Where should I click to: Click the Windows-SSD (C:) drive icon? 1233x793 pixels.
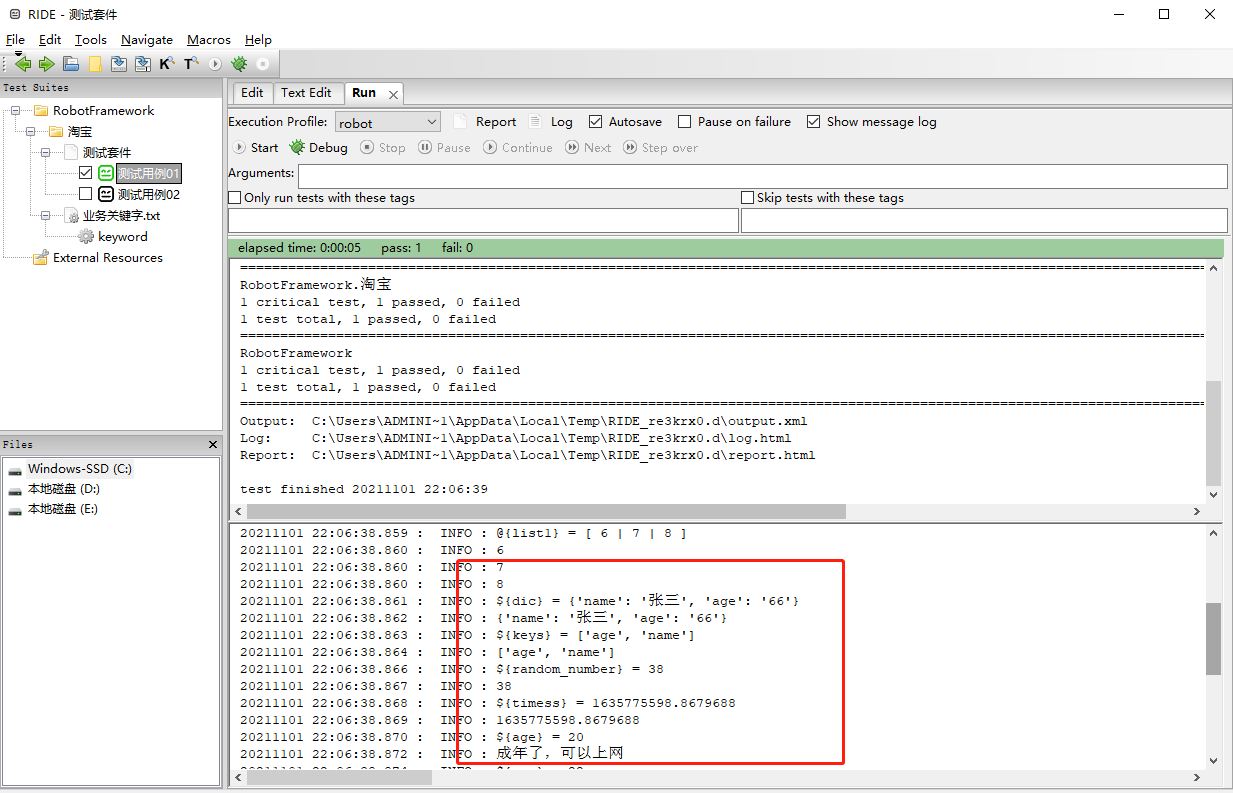(15, 469)
